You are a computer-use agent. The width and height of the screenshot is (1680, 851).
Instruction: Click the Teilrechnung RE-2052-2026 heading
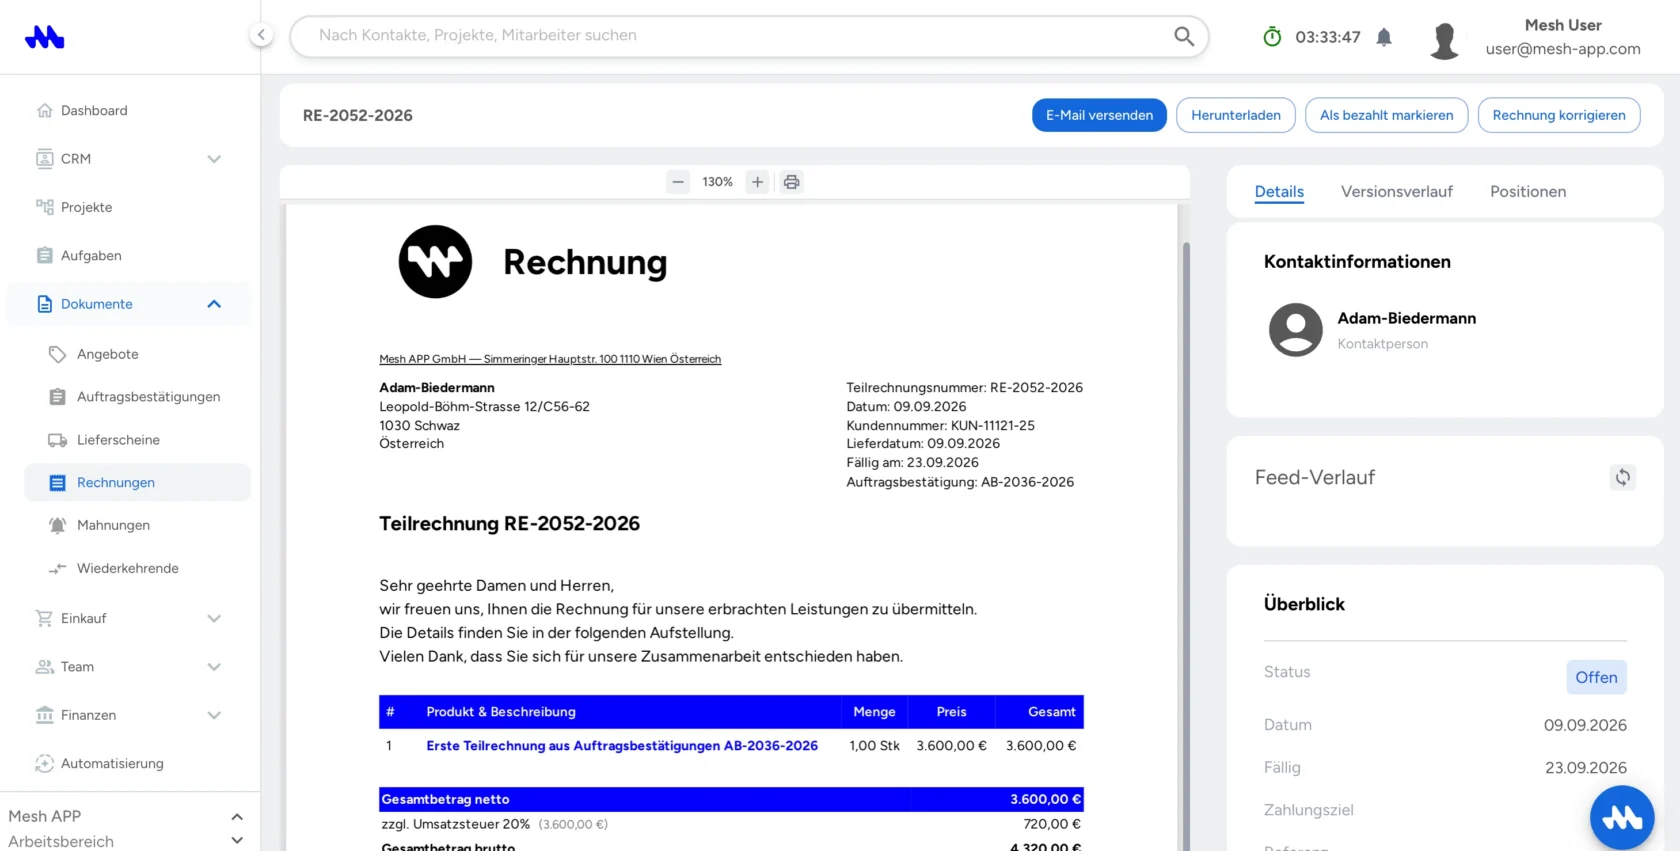tap(509, 524)
